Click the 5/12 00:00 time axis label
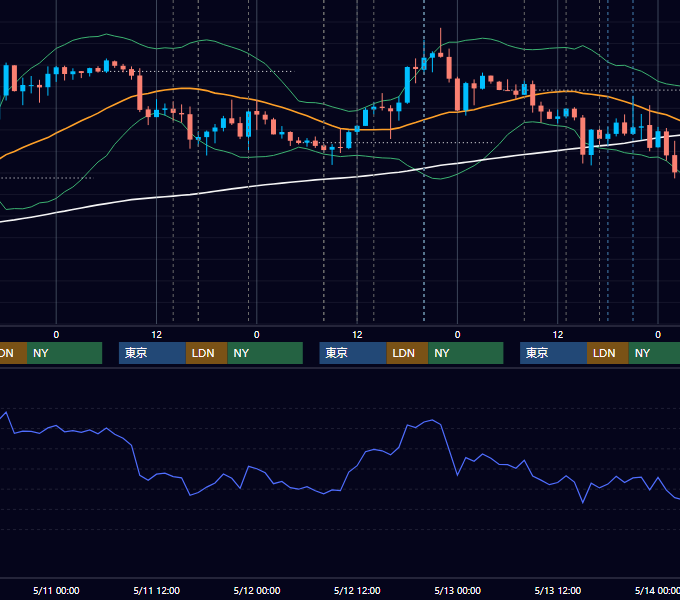Viewport: 680px width, 600px height. [x=257, y=590]
